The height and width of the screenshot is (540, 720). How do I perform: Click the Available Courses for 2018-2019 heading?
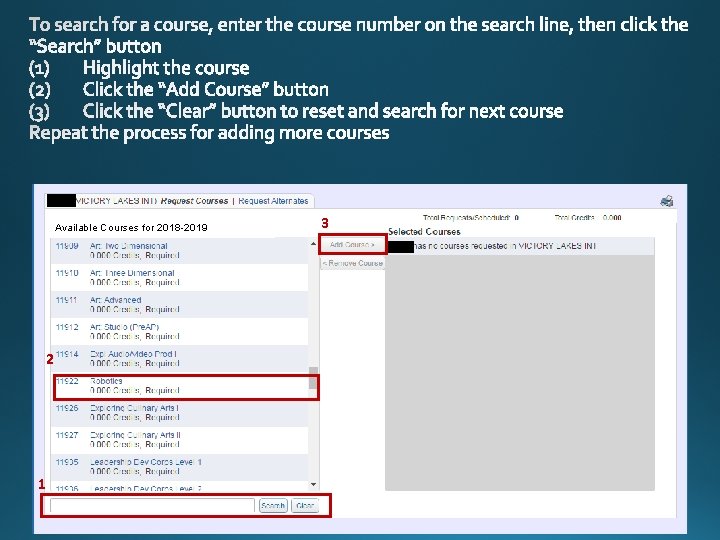[x=131, y=228]
